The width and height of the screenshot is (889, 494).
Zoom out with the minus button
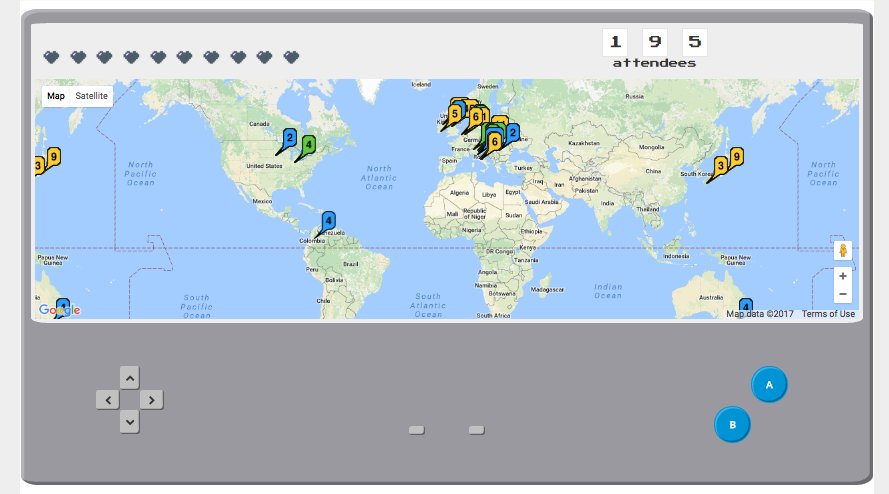click(x=843, y=294)
